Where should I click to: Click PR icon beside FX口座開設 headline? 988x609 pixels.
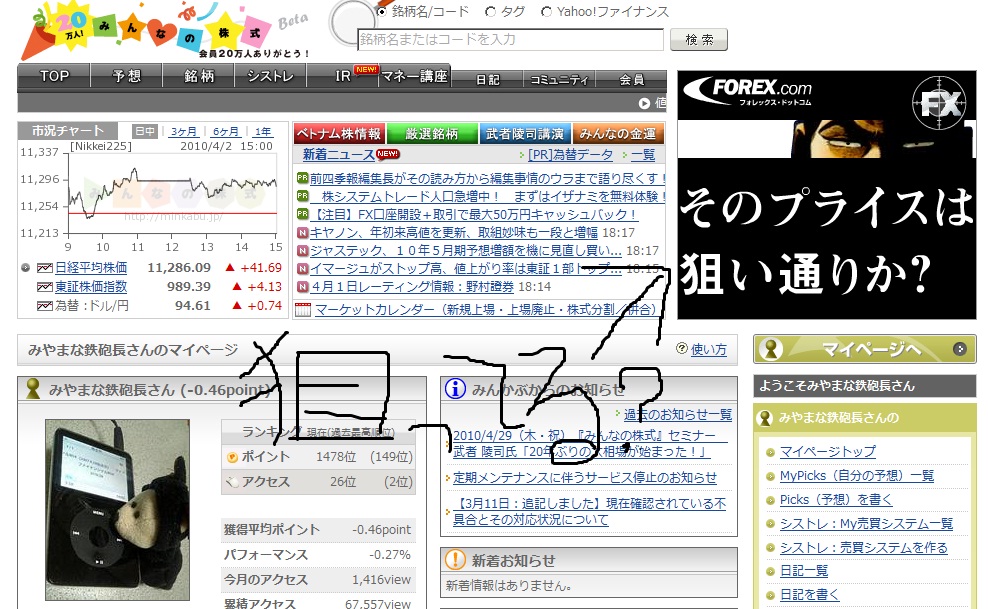pyautogui.click(x=302, y=214)
